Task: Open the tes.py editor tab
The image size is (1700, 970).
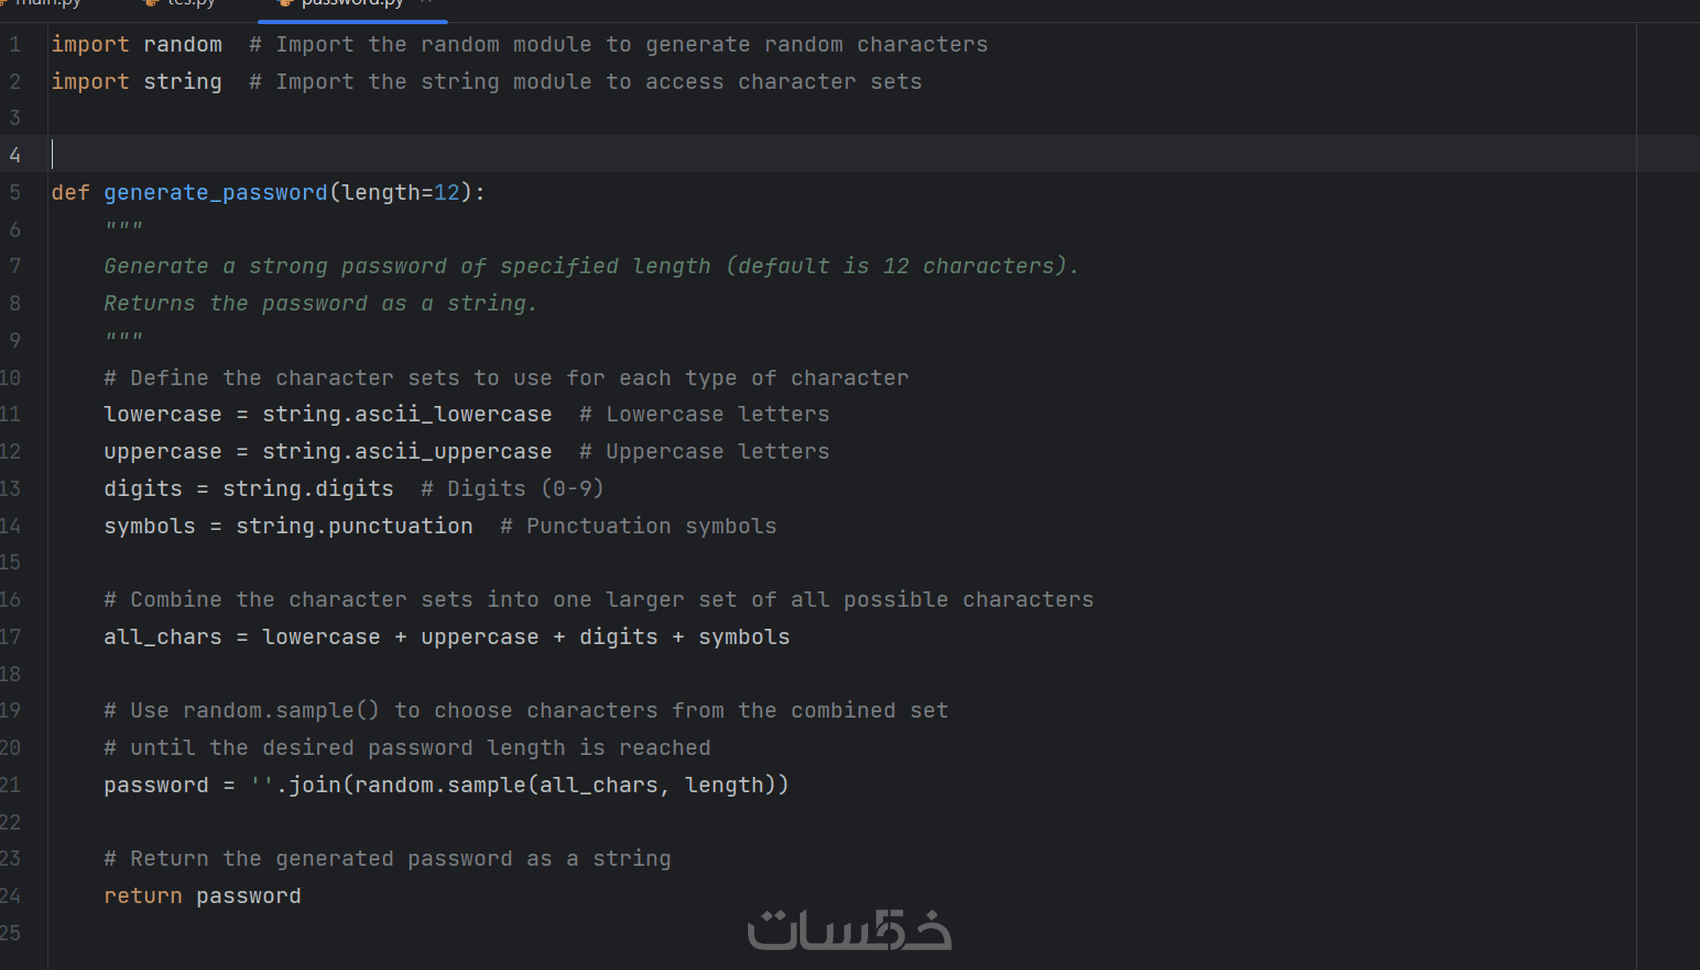Action: point(191,3)
